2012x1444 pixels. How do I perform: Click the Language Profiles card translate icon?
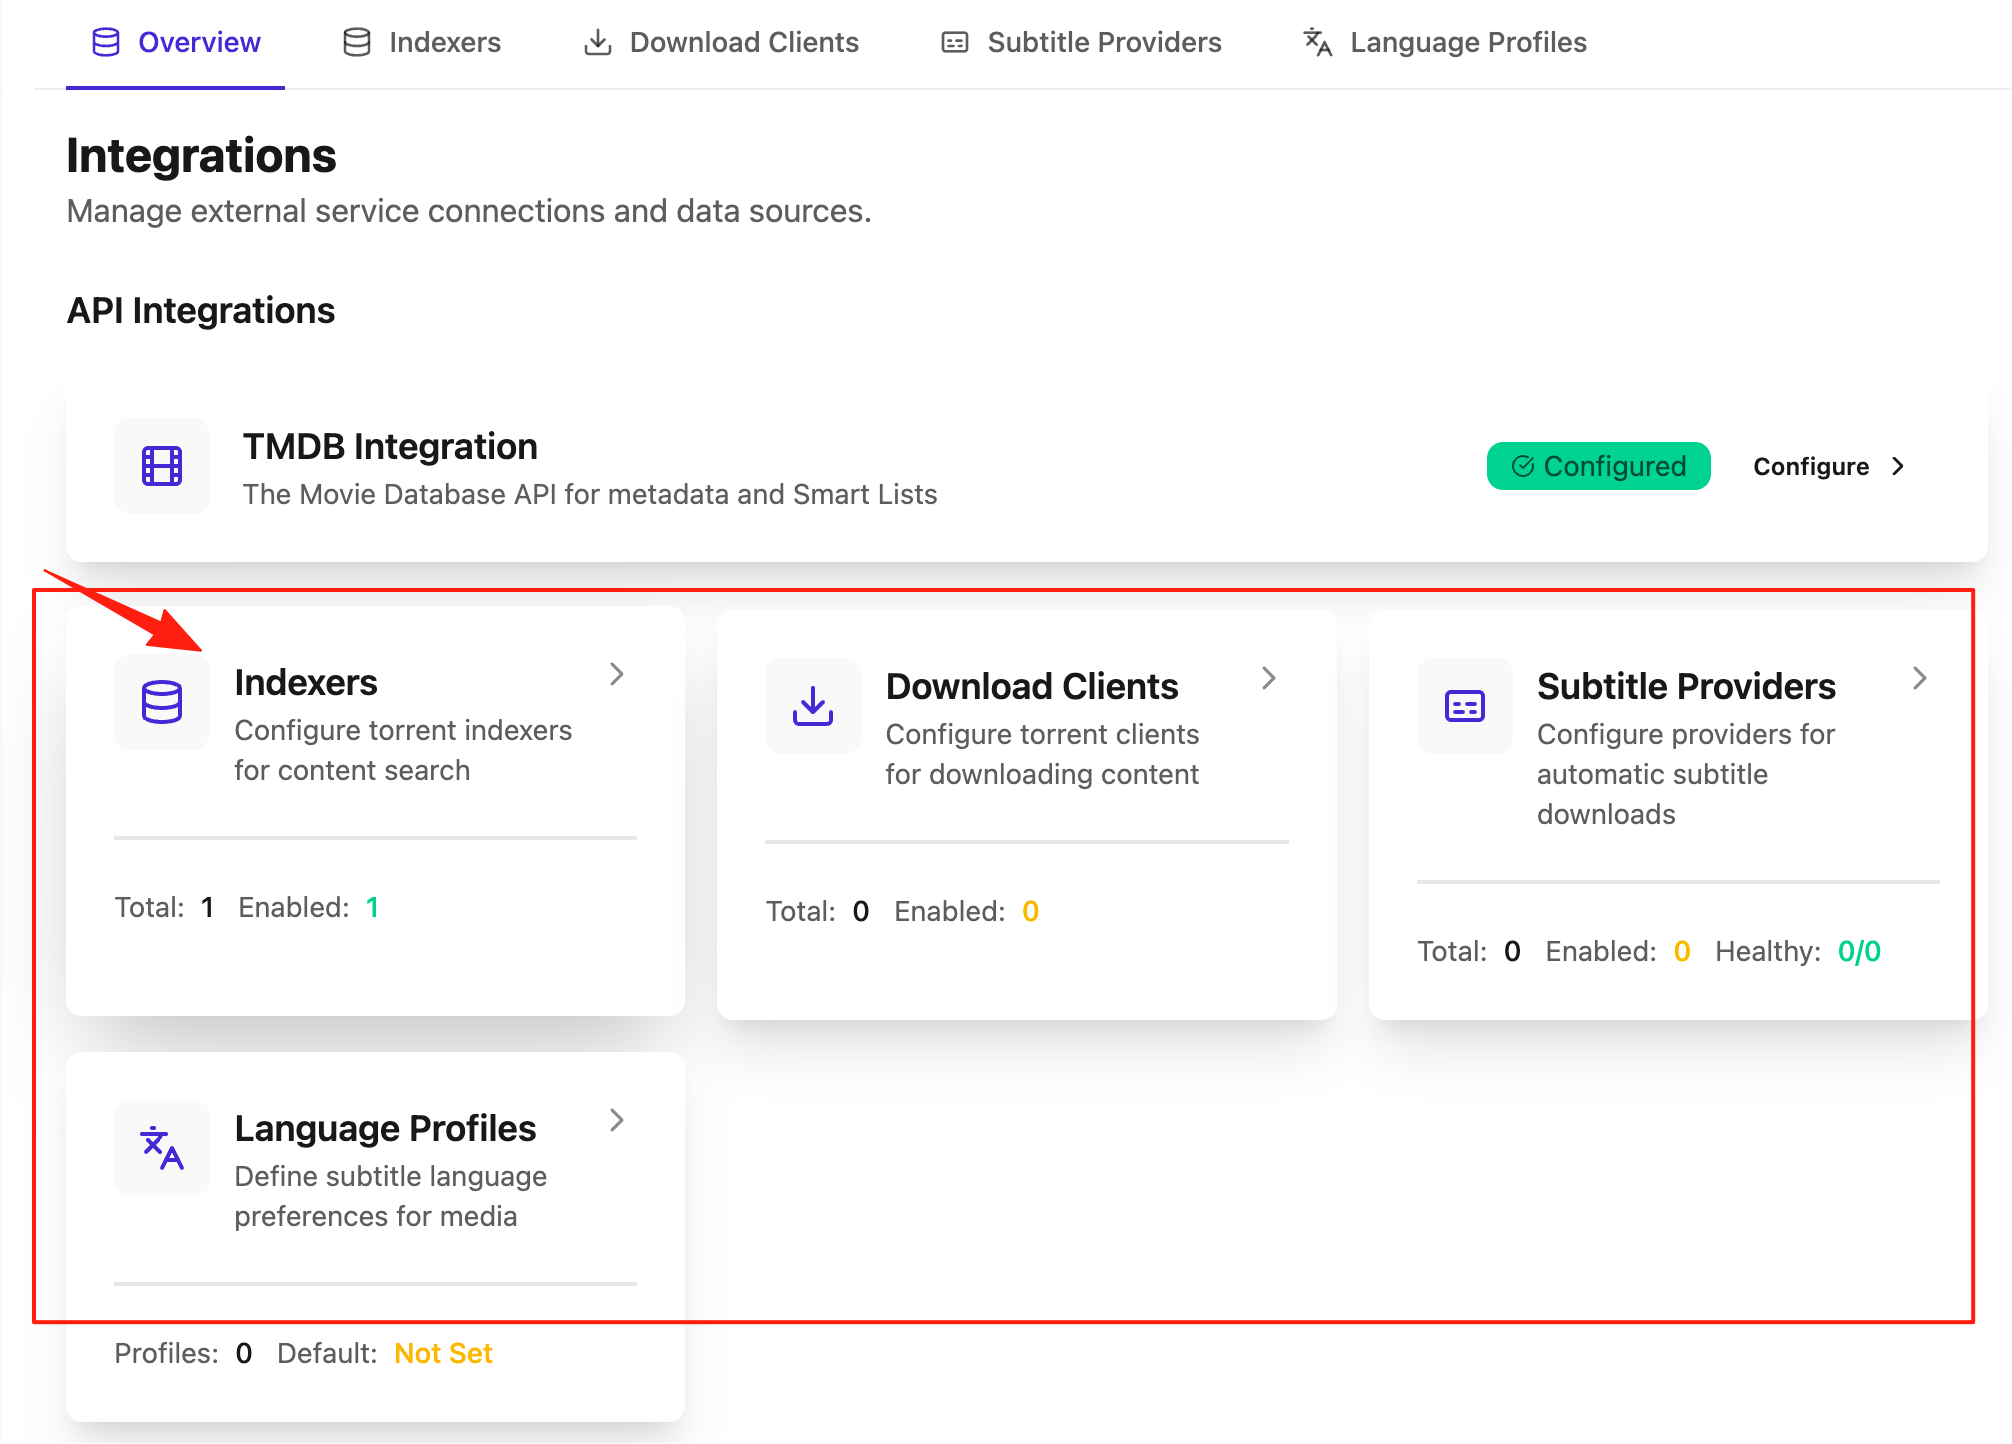(x=162, y=1148)
